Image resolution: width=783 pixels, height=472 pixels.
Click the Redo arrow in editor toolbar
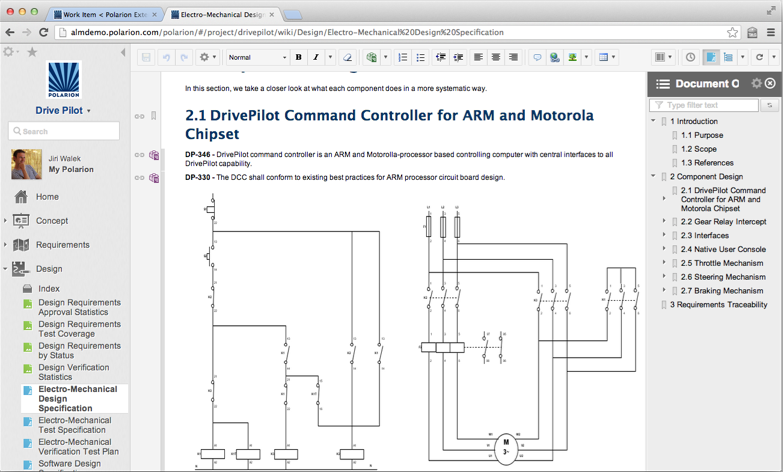[x=184, y=57]
